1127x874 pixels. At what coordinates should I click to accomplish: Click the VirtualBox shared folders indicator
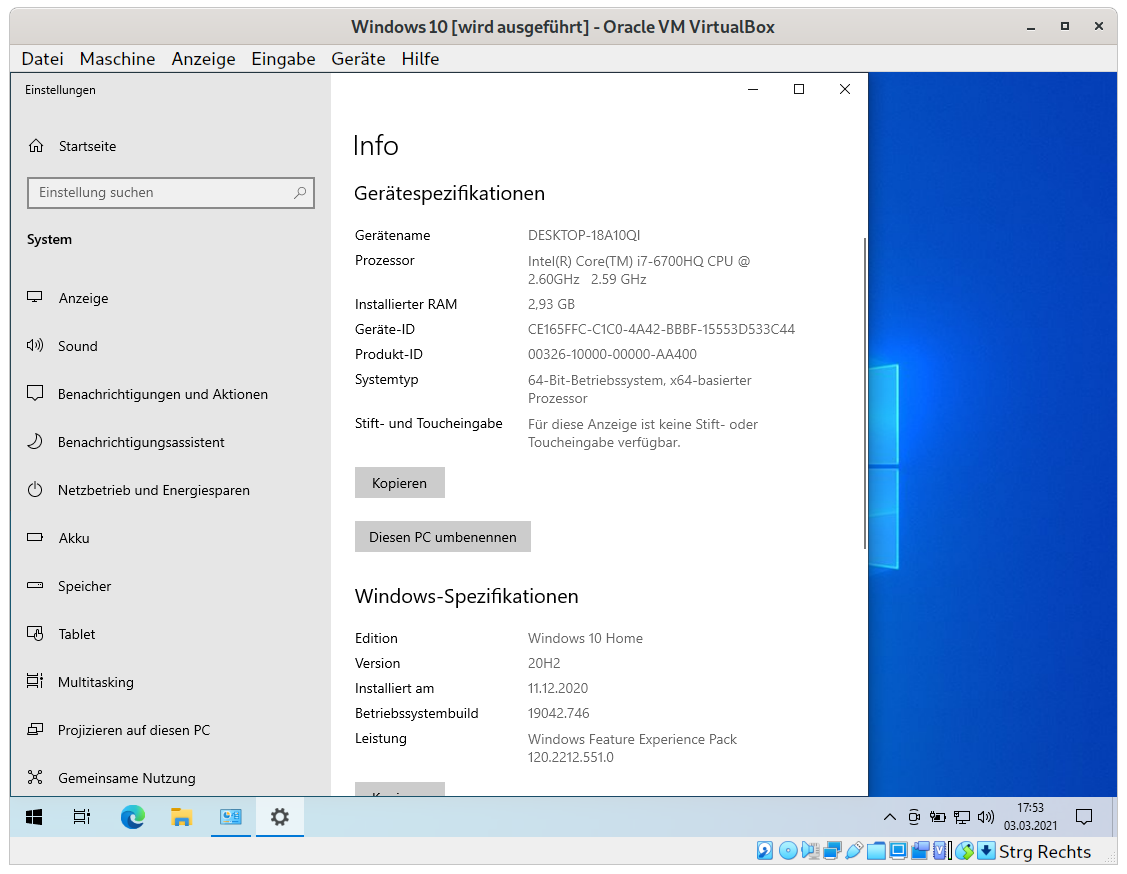coord(876,852)
